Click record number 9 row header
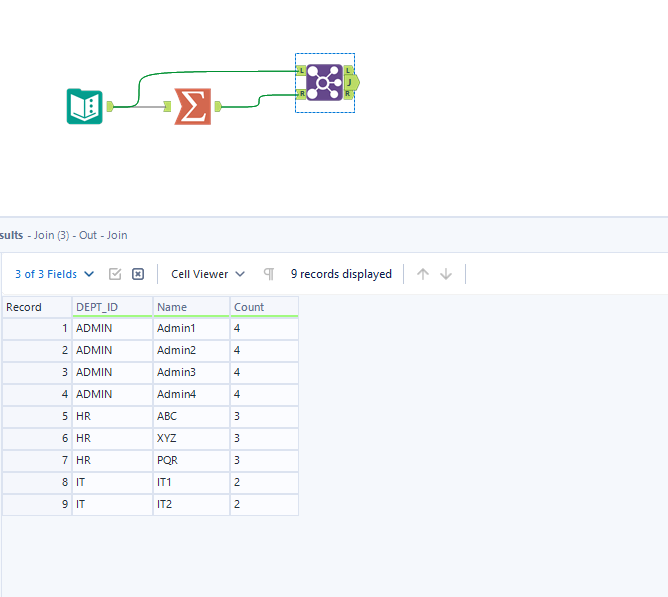This screenshot has height=597, width=668. point(37,505)
